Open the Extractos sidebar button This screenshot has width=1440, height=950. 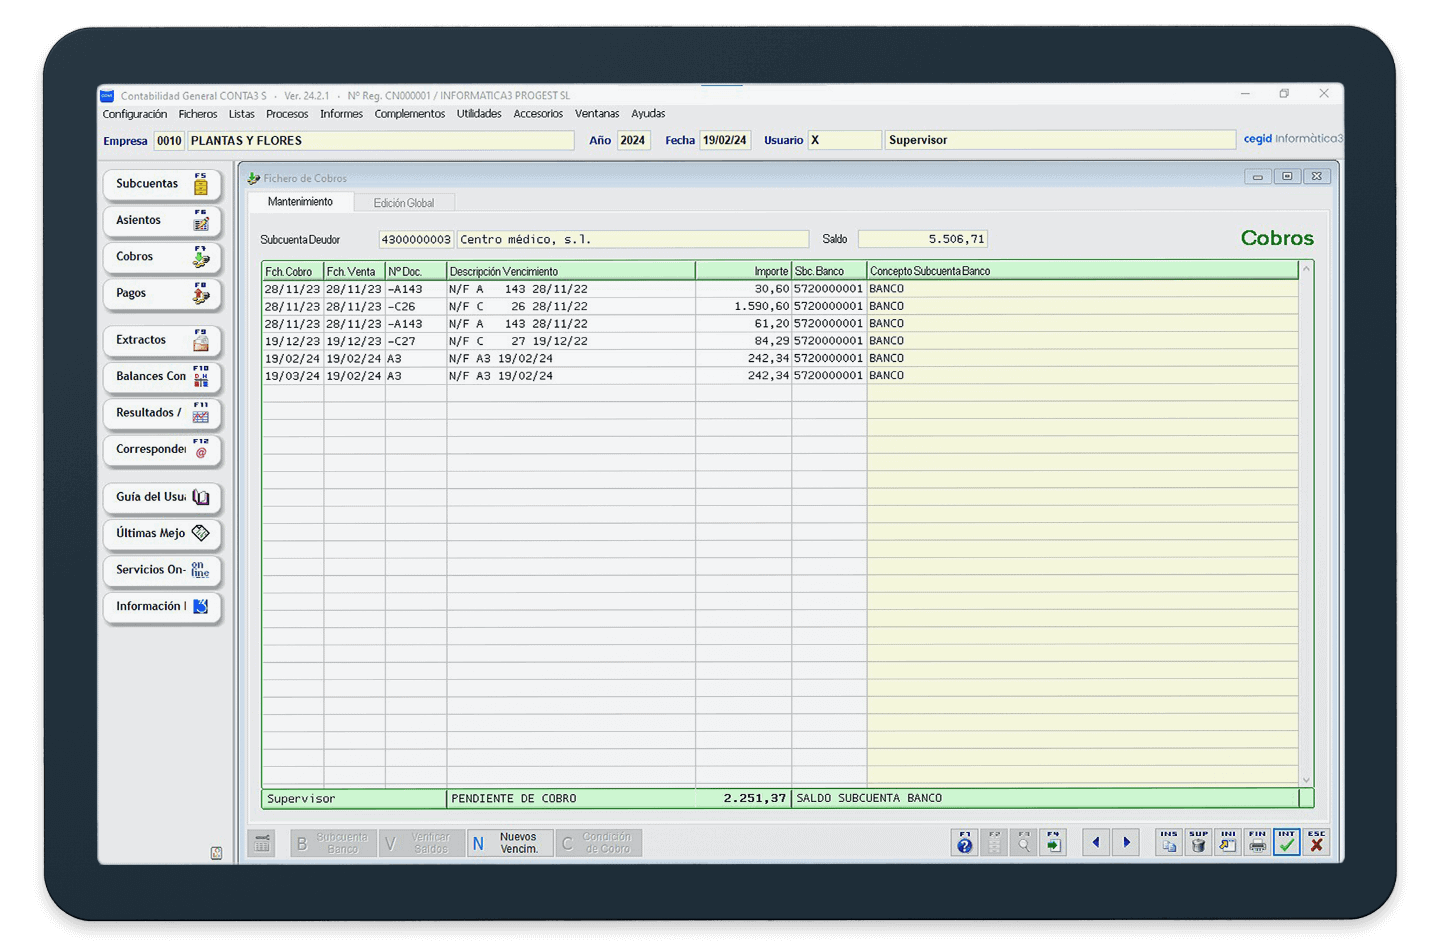click(x=161, y=340)
